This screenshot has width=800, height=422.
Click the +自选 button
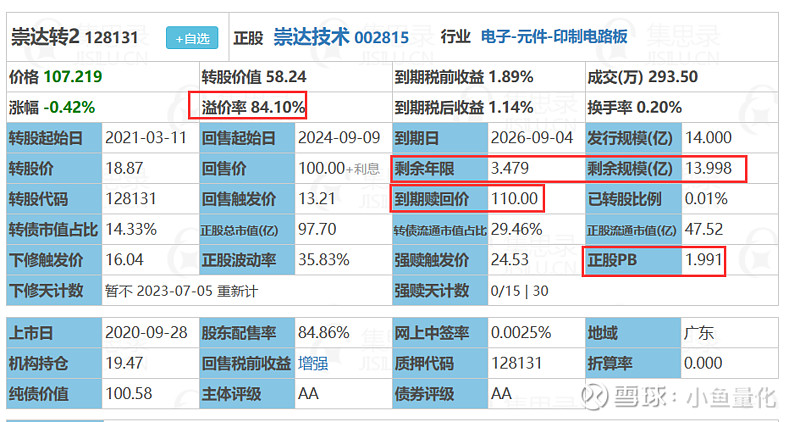point(192,38)
